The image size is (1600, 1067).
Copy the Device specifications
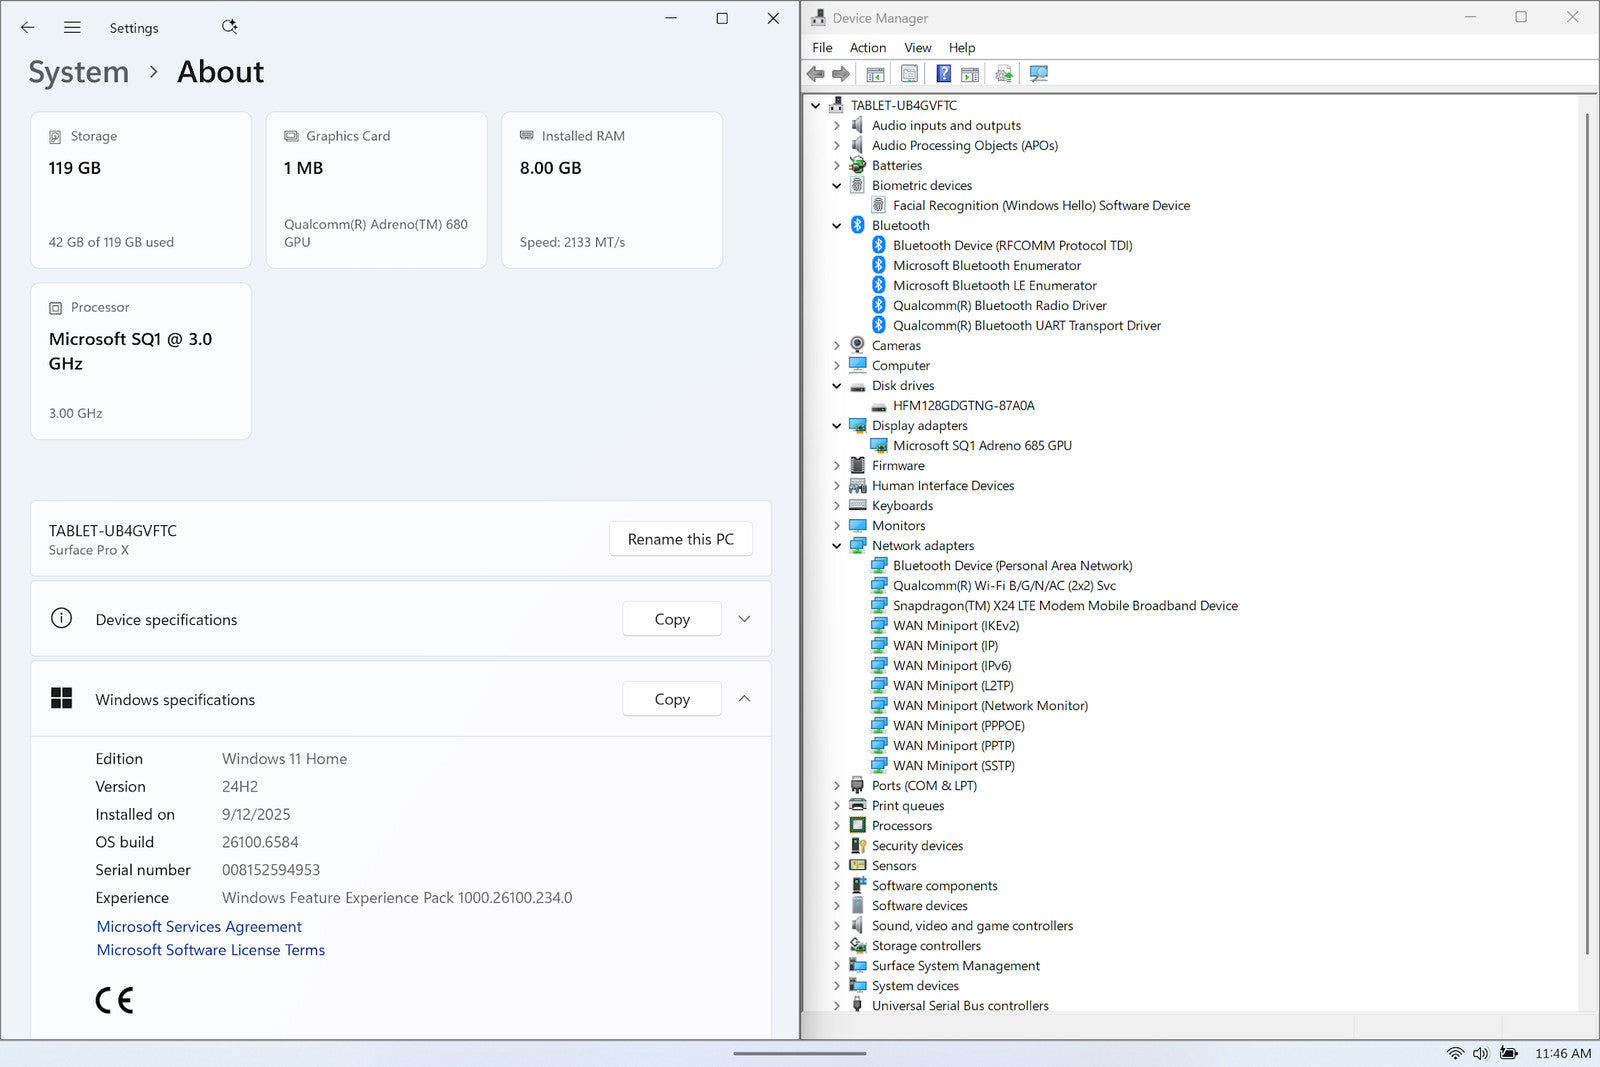tap(672, 619)
